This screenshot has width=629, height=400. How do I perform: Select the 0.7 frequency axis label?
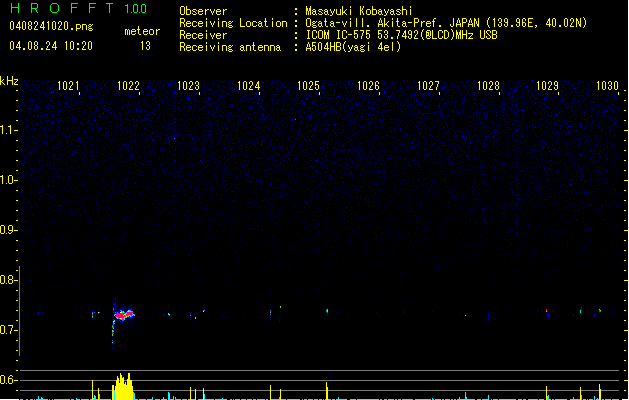click(x=9, y=330)
